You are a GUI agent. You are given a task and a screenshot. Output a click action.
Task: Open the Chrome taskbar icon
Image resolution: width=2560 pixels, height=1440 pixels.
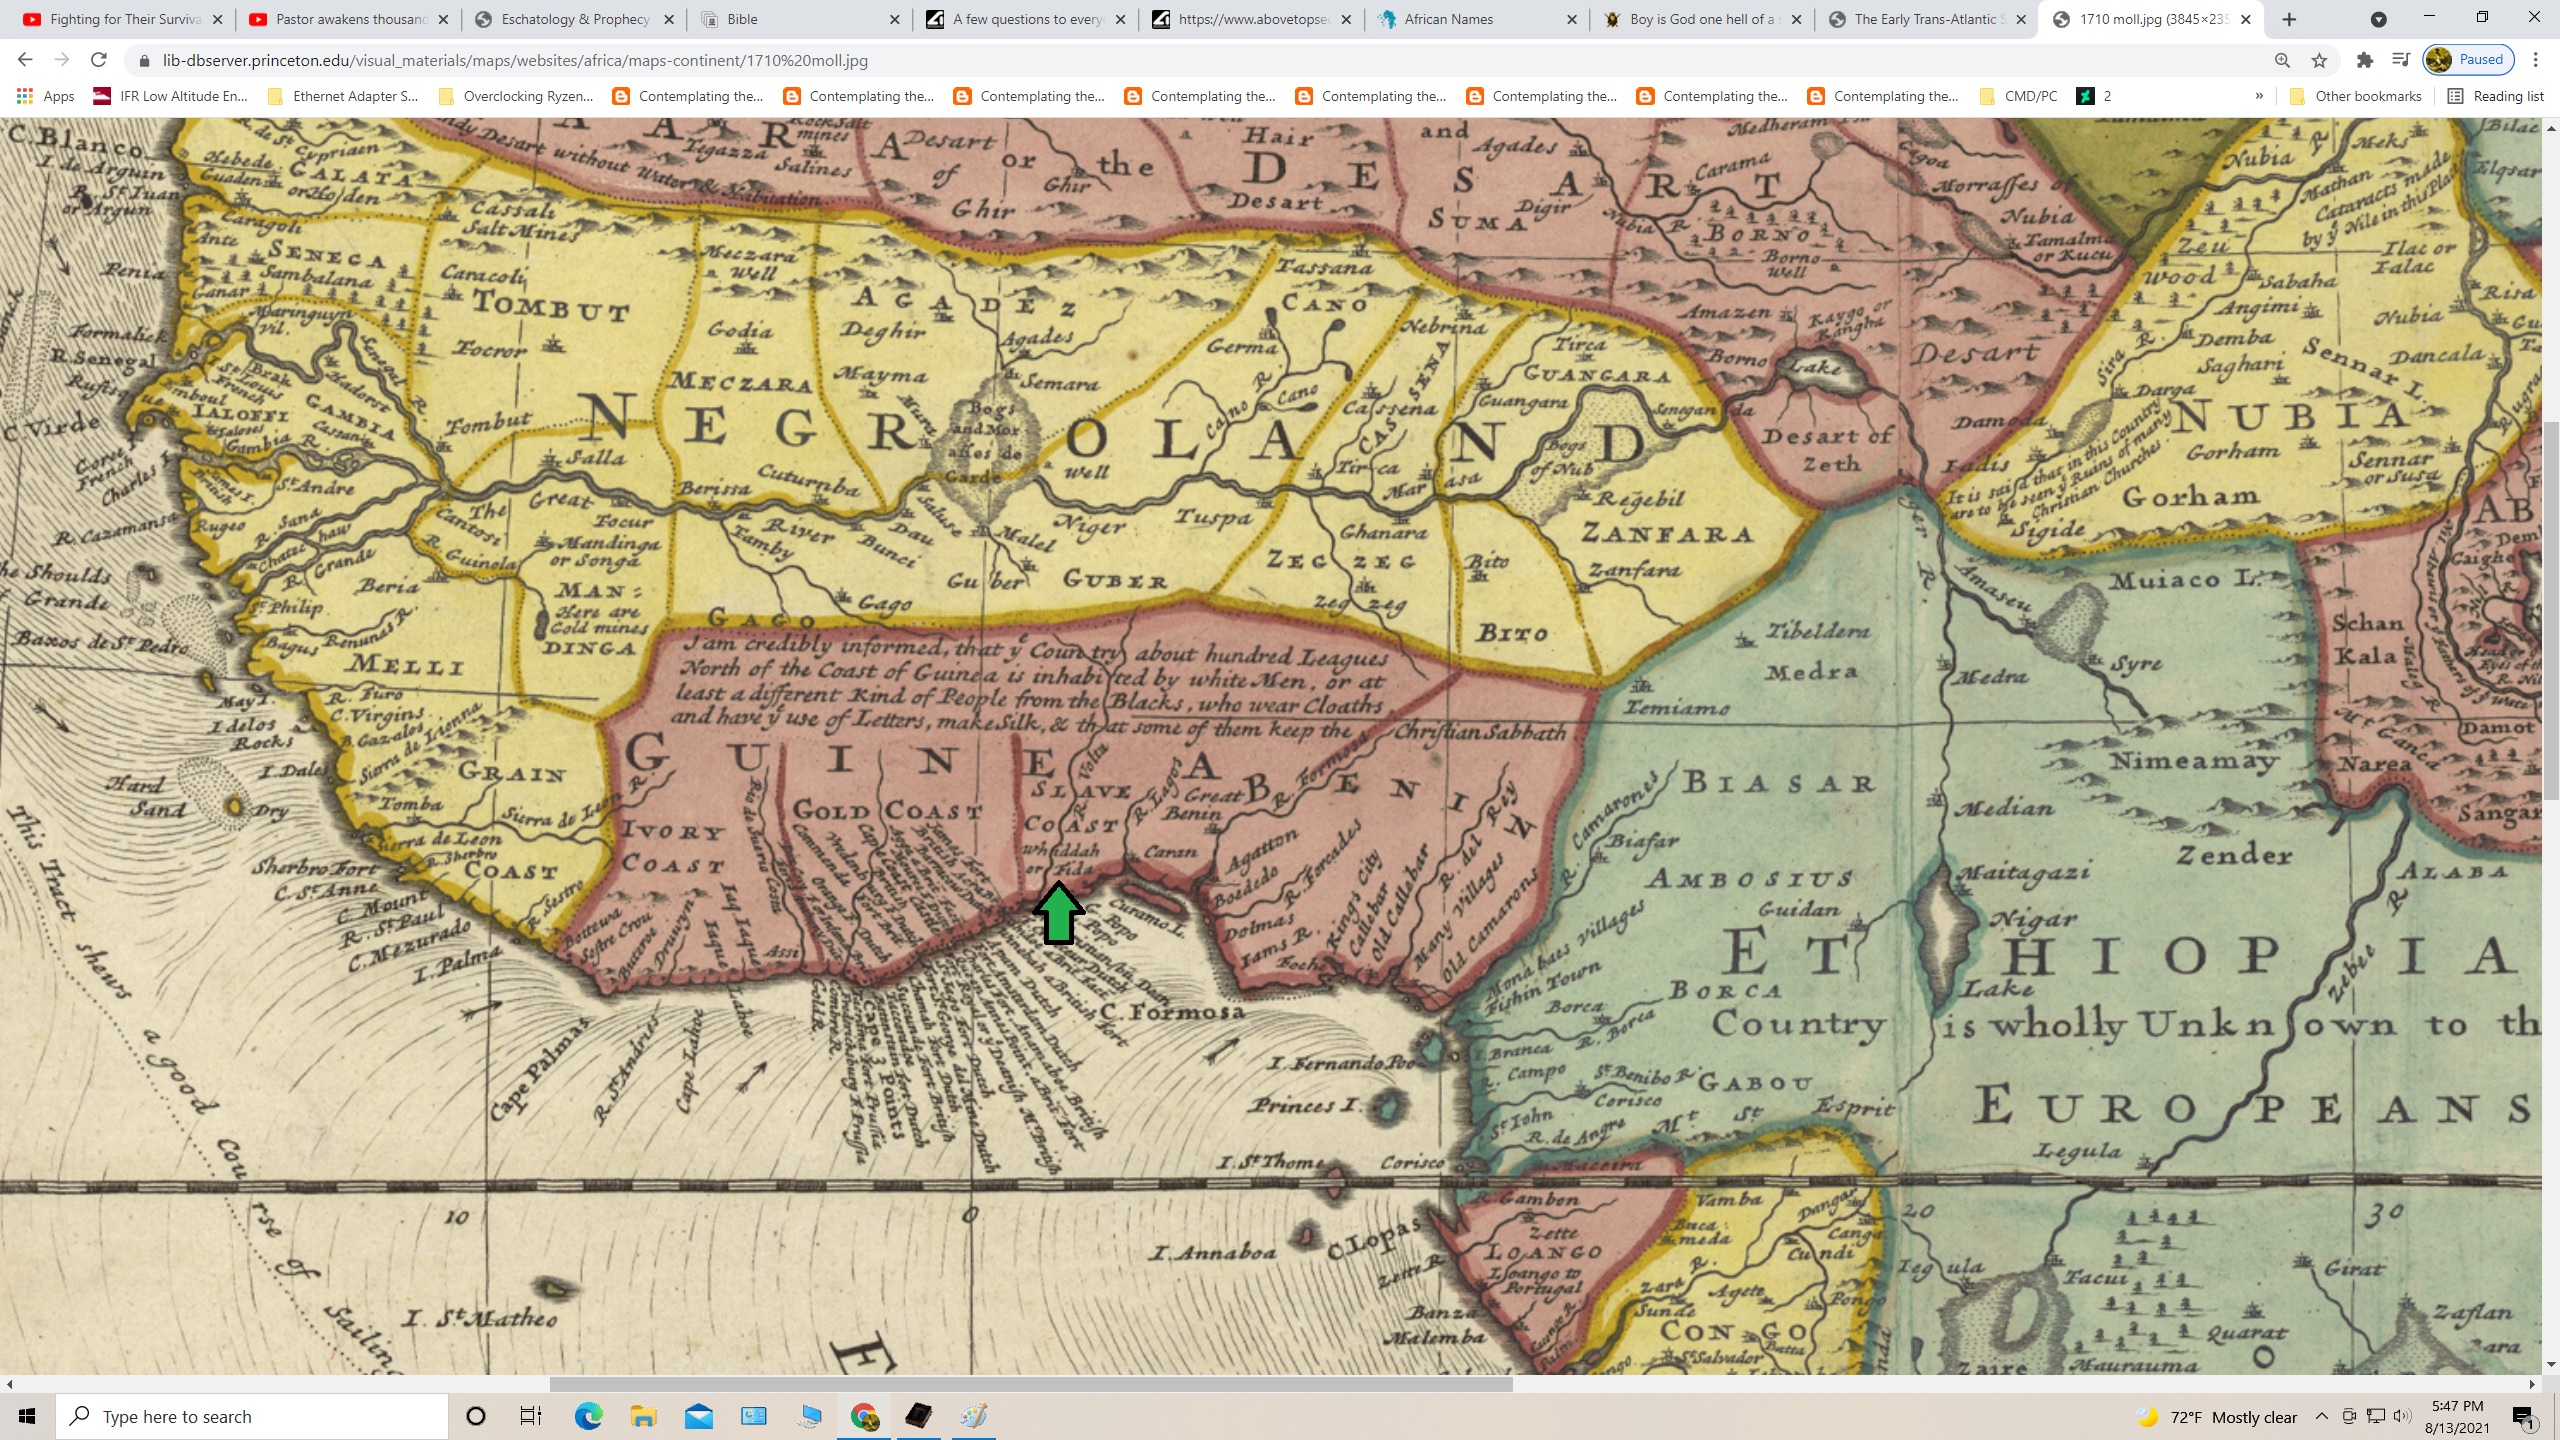(x=864, y=1416)
